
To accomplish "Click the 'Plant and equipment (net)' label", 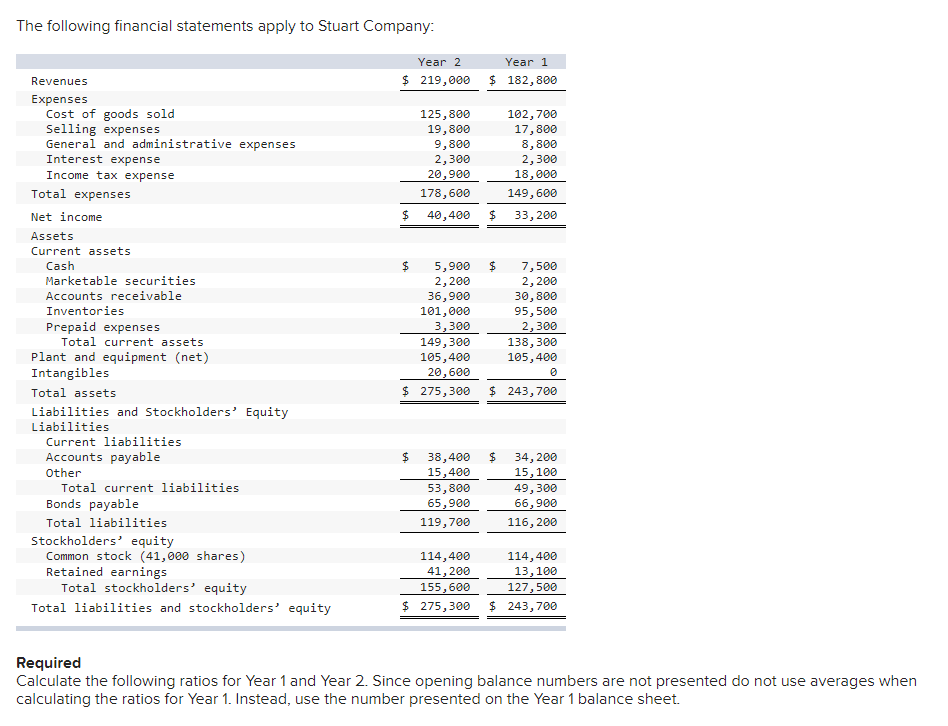I will coord(120,357).
